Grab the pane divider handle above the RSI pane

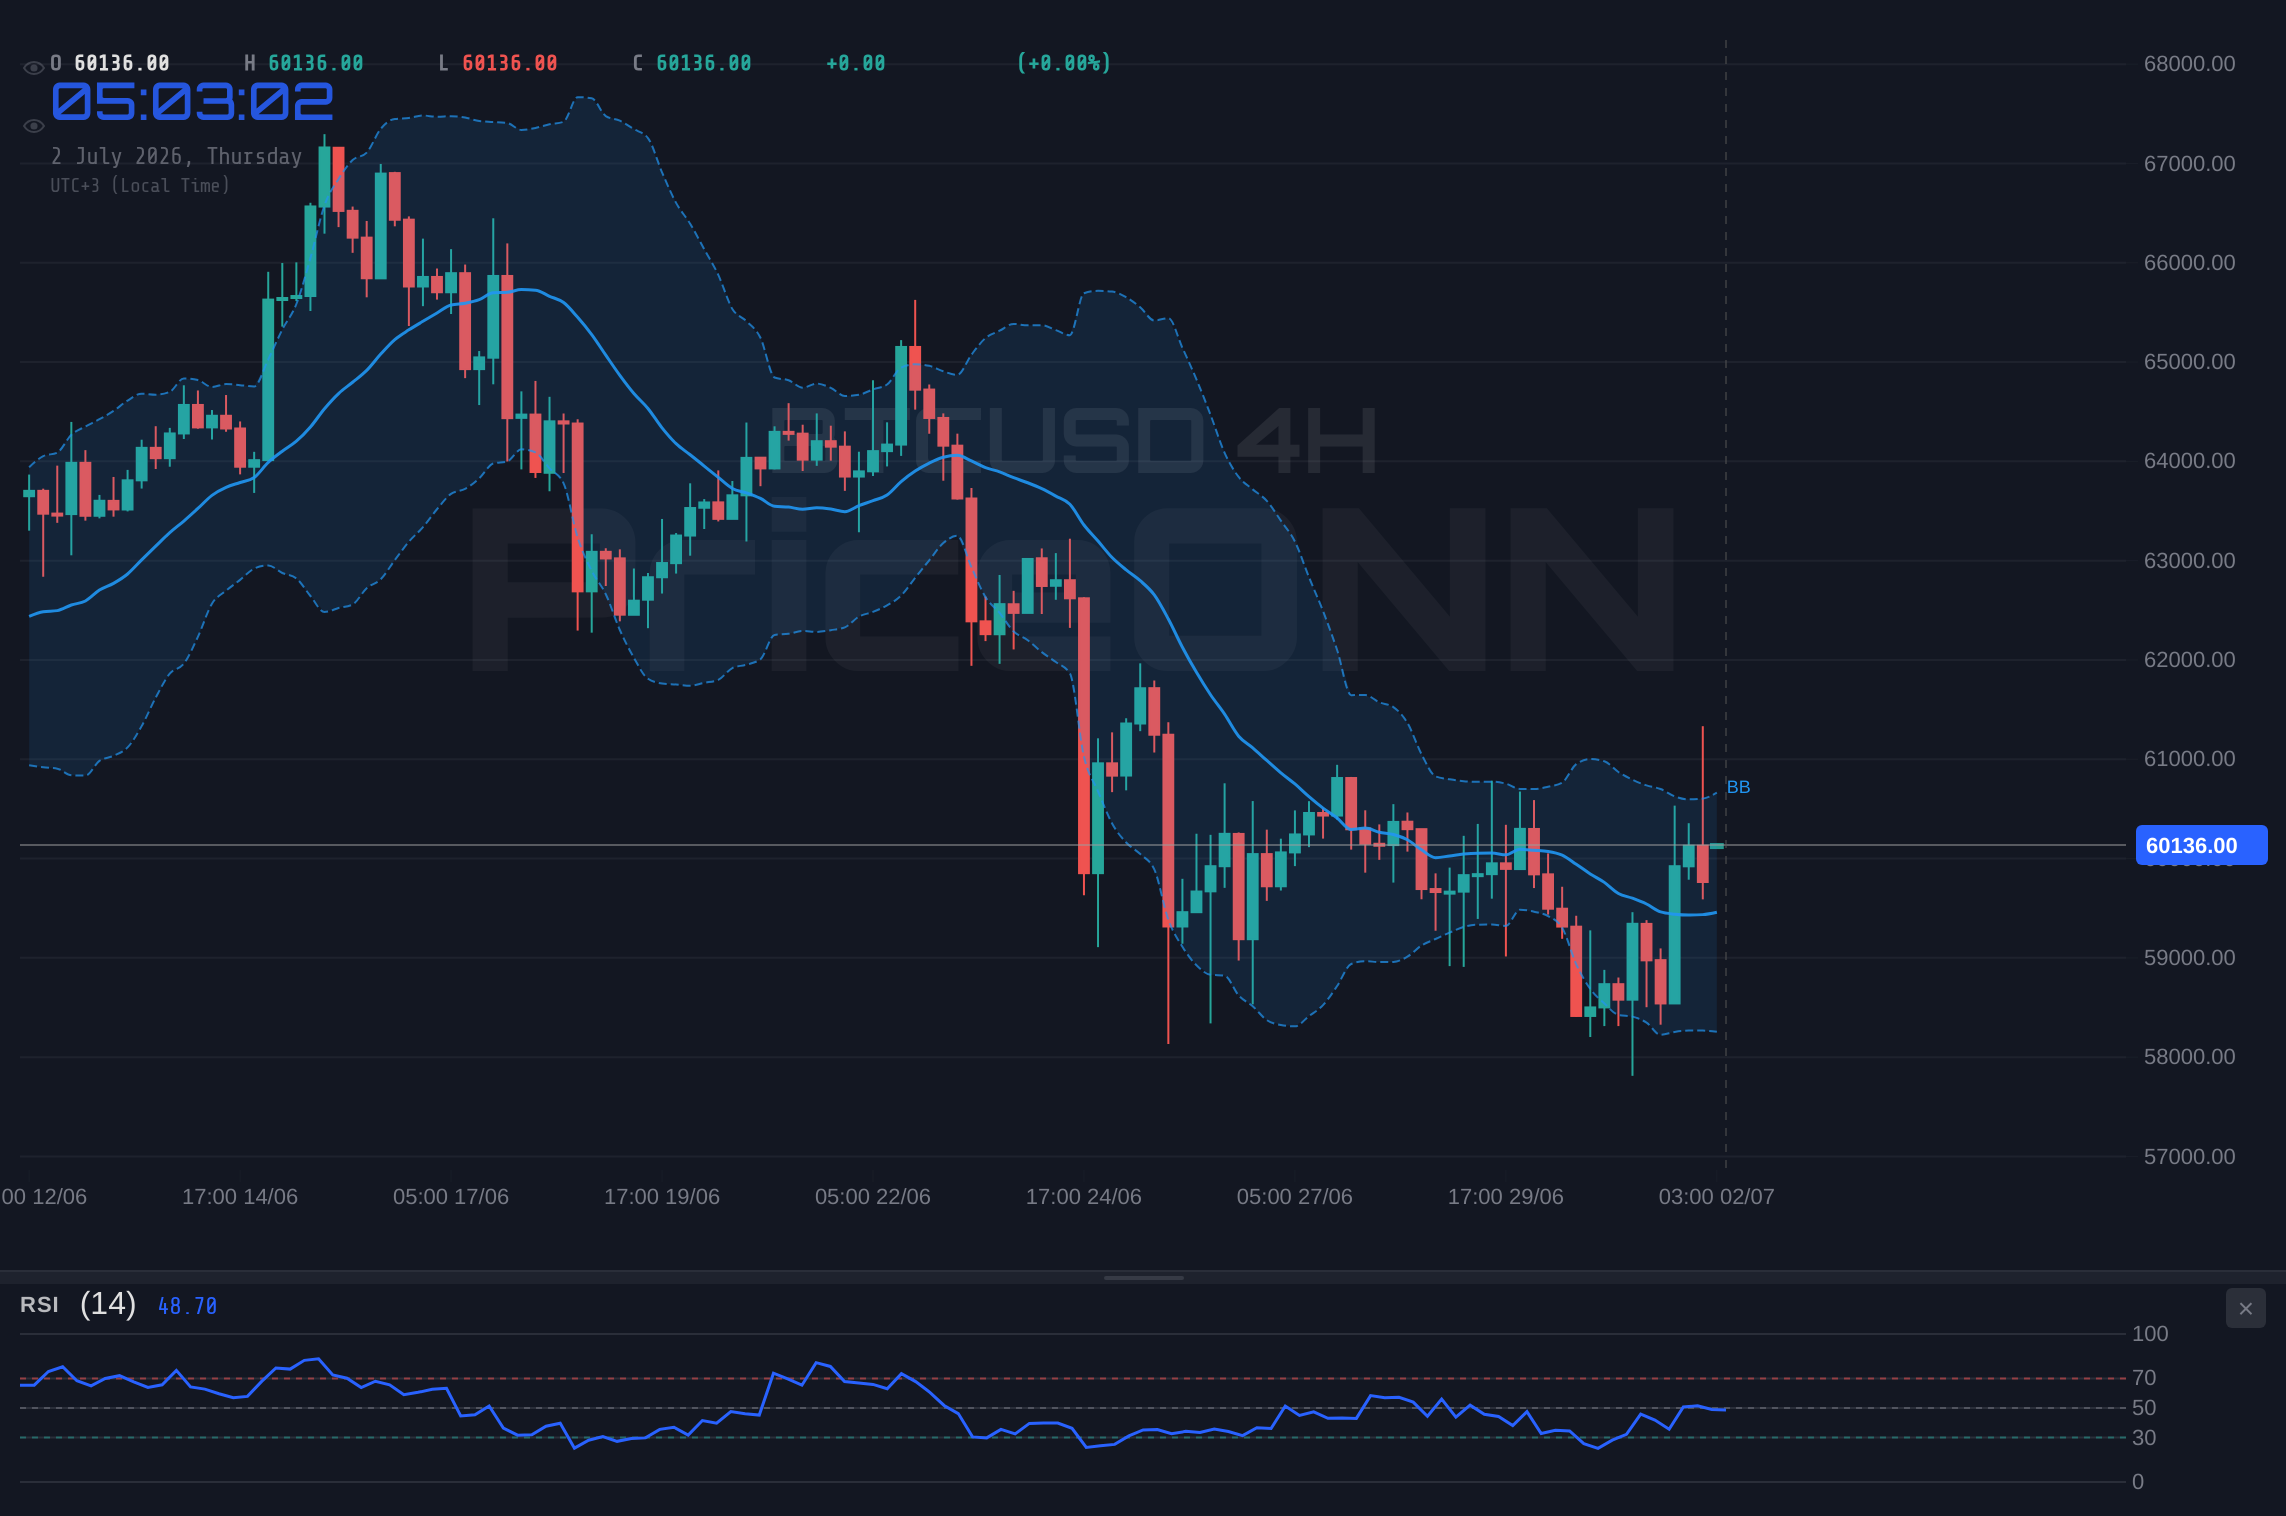point(1143,1277)
